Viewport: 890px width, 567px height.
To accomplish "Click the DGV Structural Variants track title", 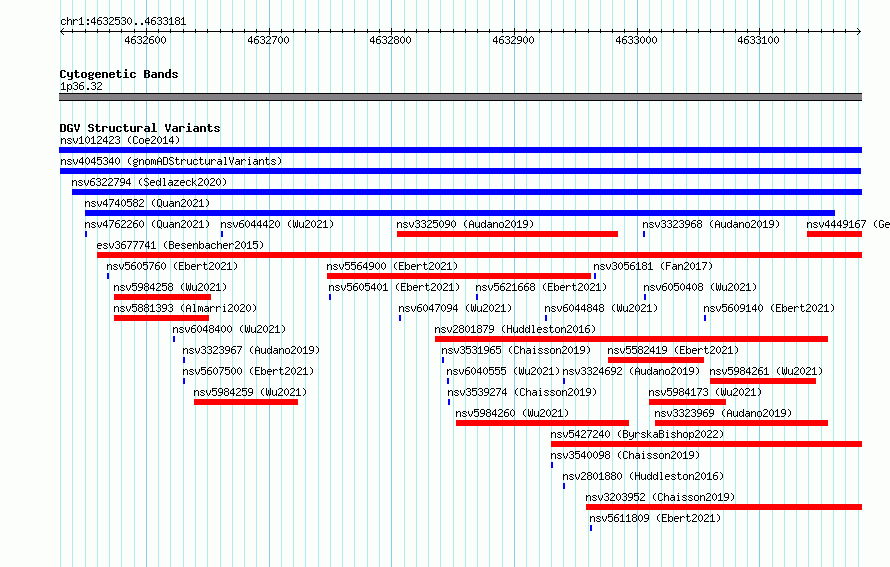I will 140,128.
